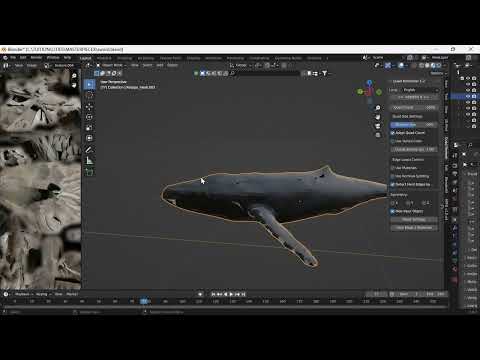Open the Render menu
This screenshot has height=360, width=480.
(36, 58)
